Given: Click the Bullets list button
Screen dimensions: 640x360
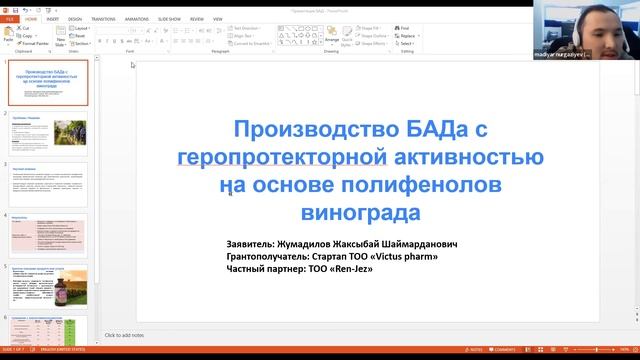Looking at the screenshot, I should [x=176, y=31].
